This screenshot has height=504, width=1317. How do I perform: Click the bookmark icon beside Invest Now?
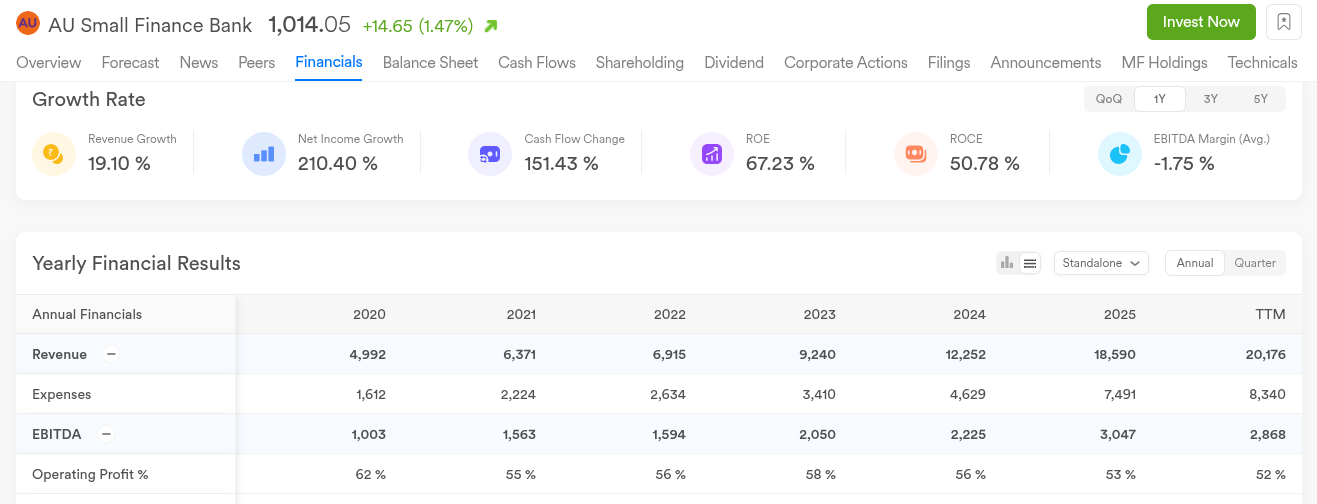point(1283,22)
